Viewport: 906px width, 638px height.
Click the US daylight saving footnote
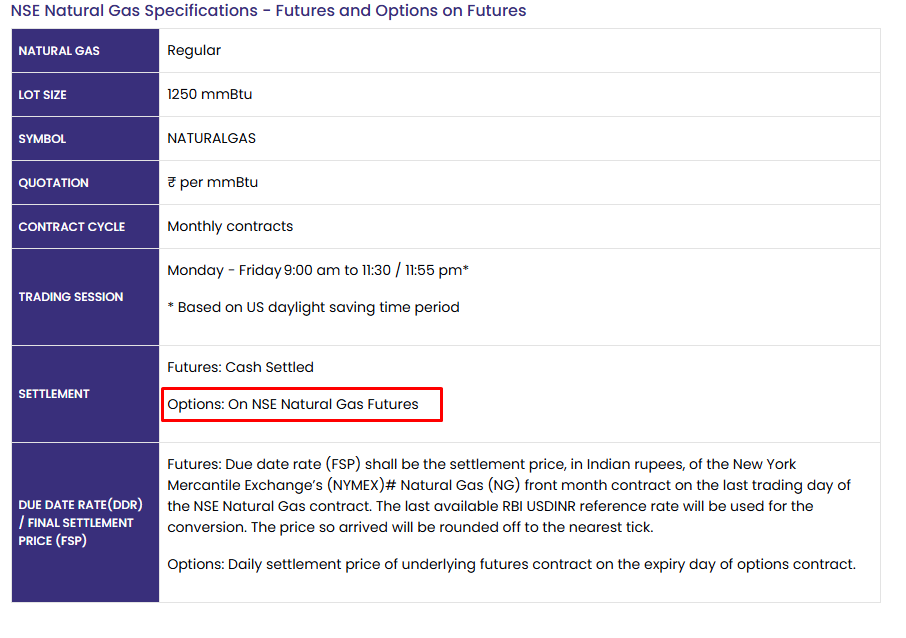313,307
